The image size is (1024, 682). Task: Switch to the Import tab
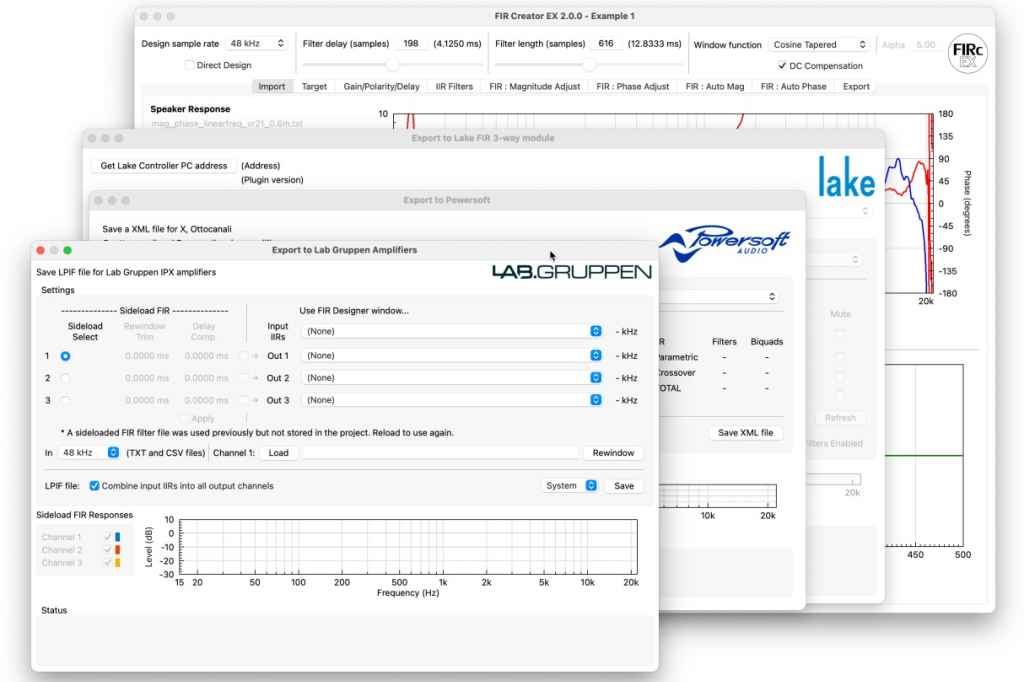272,86
